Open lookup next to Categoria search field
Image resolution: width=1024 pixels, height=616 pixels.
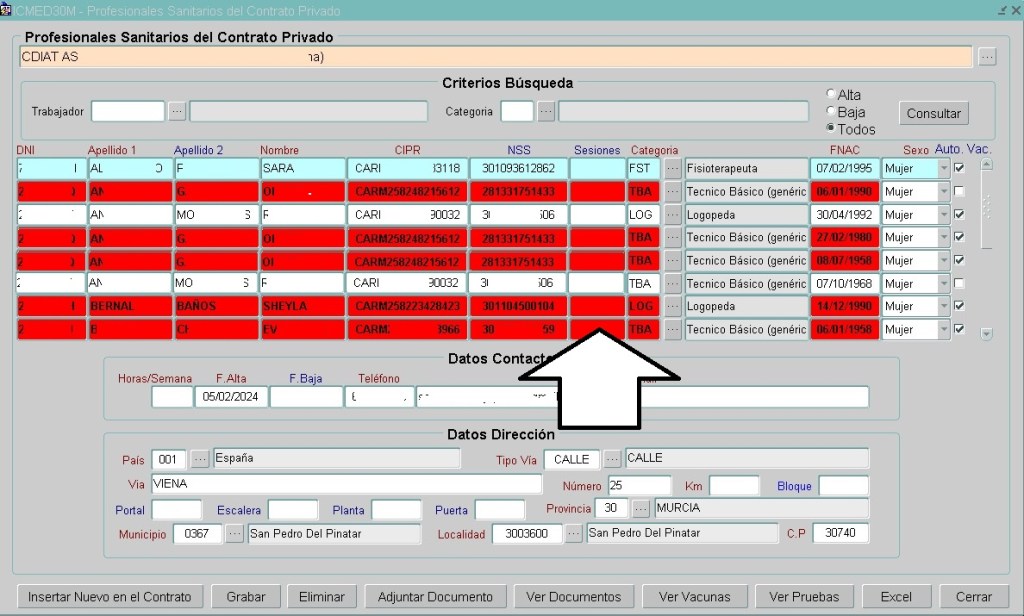point(546,112)
